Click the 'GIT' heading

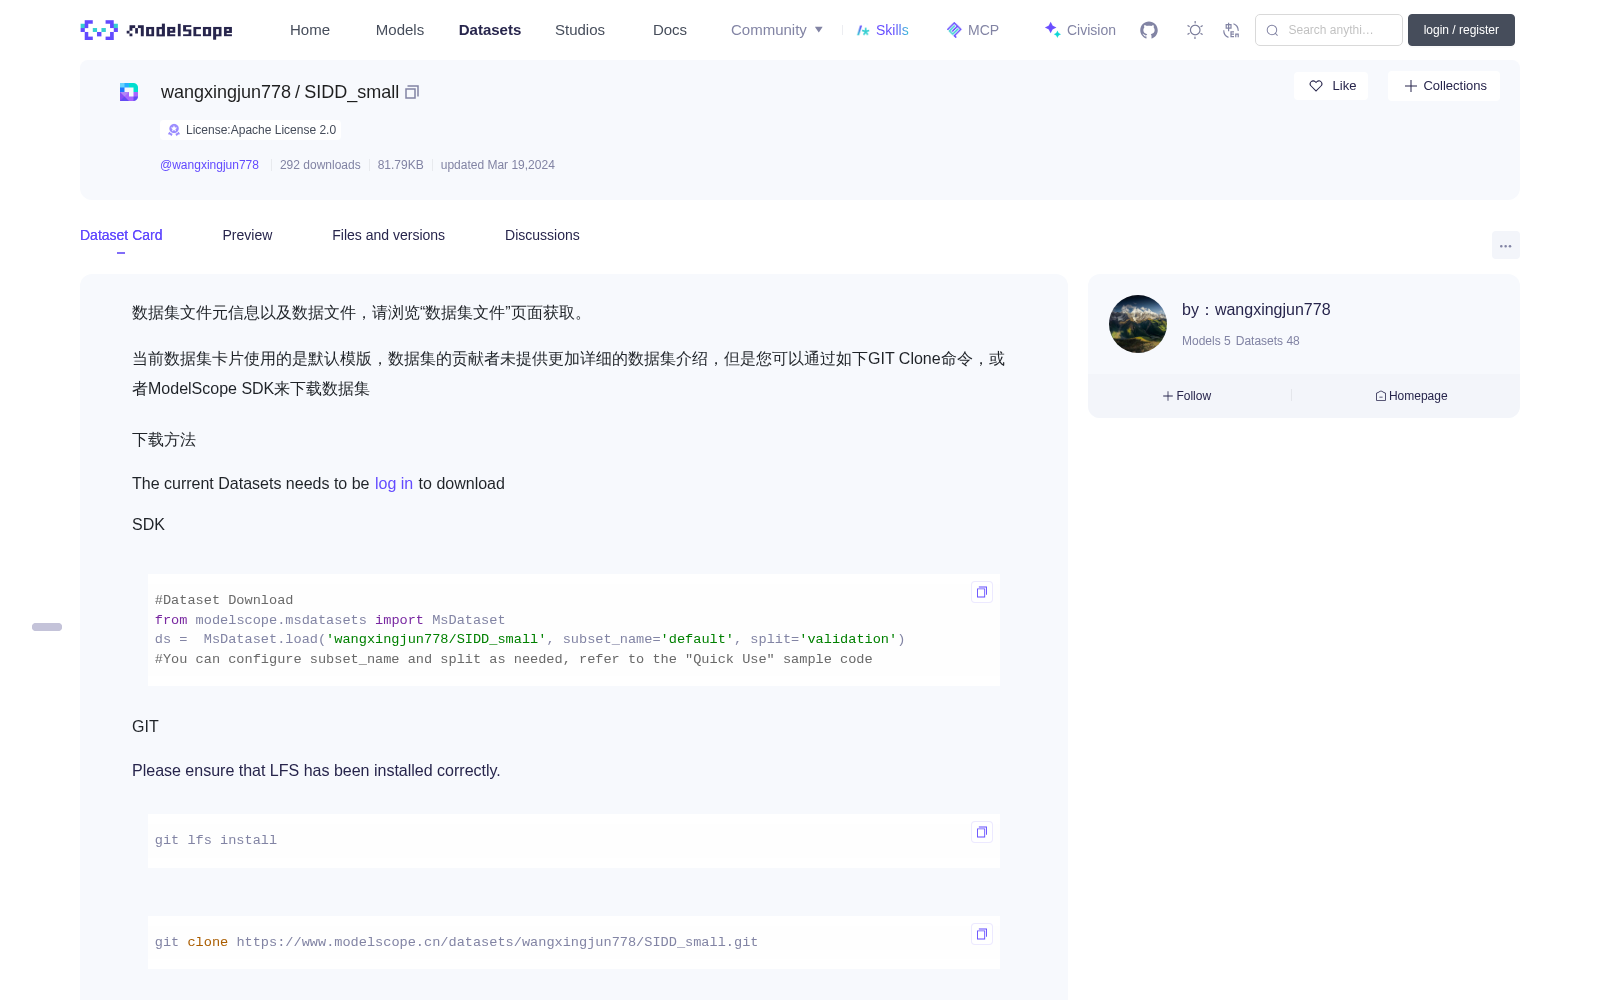pos(145,726)
